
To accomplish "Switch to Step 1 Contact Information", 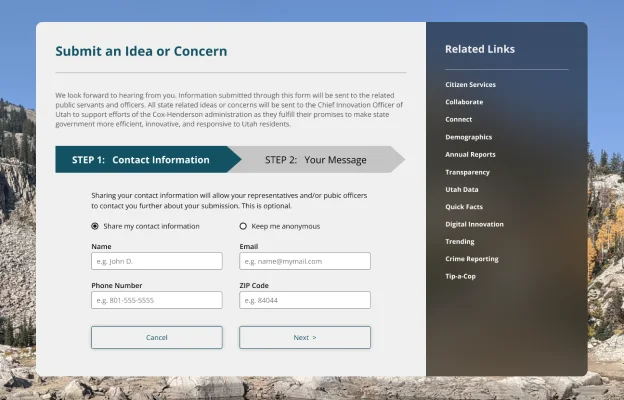I will click(x=148, y=160).
